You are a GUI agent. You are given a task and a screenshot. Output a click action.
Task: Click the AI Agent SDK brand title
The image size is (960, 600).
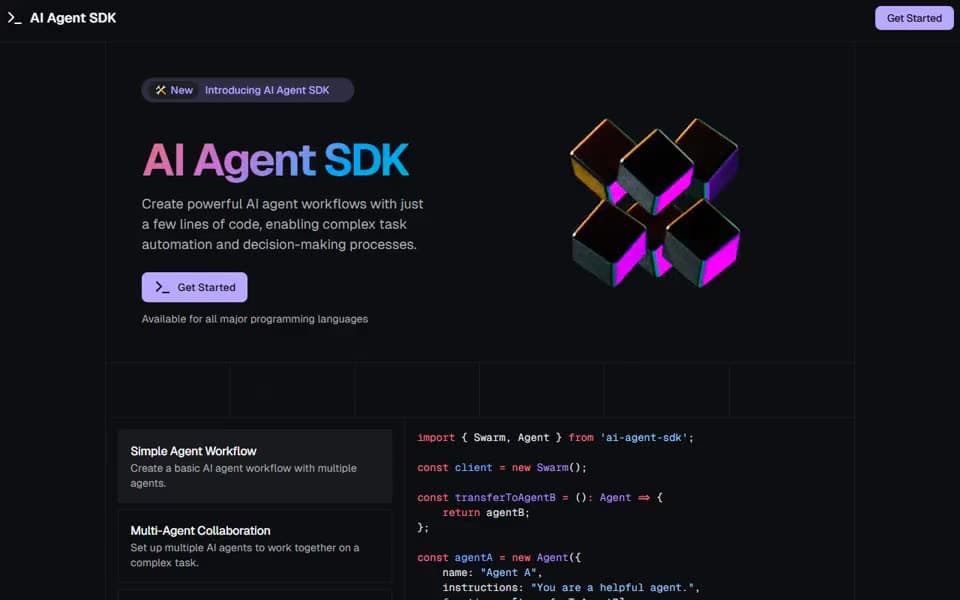(73, 18)
